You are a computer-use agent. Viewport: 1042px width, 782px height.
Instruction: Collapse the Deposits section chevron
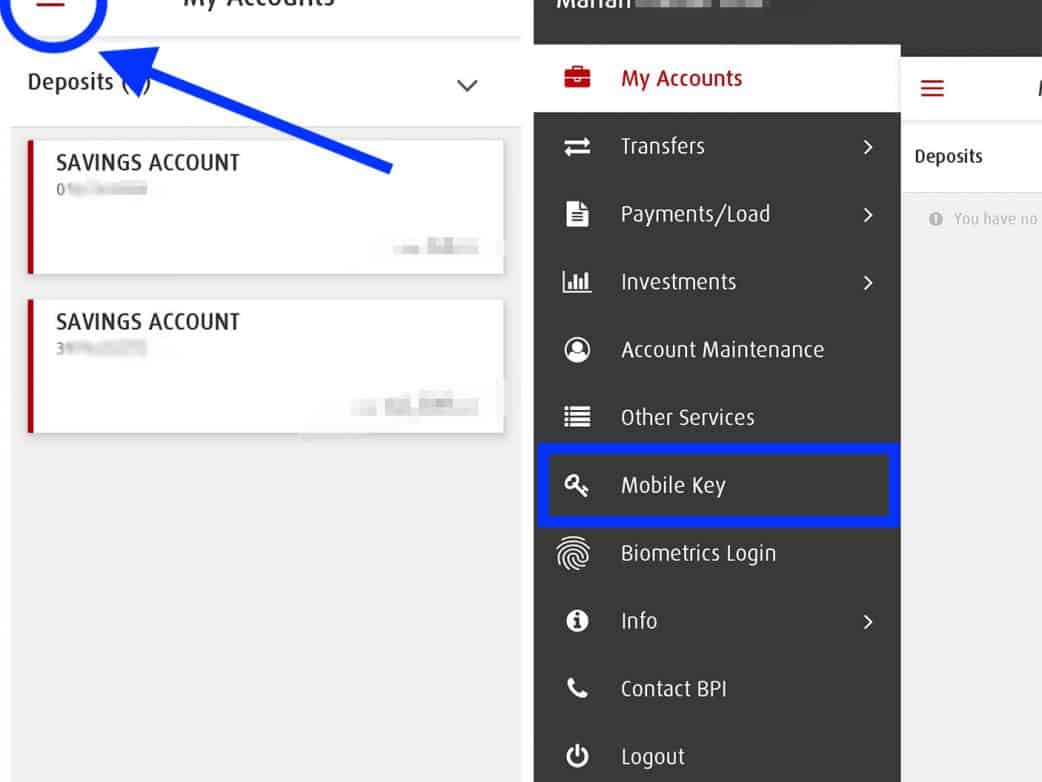pyautogui.click(x=466, y=85)
